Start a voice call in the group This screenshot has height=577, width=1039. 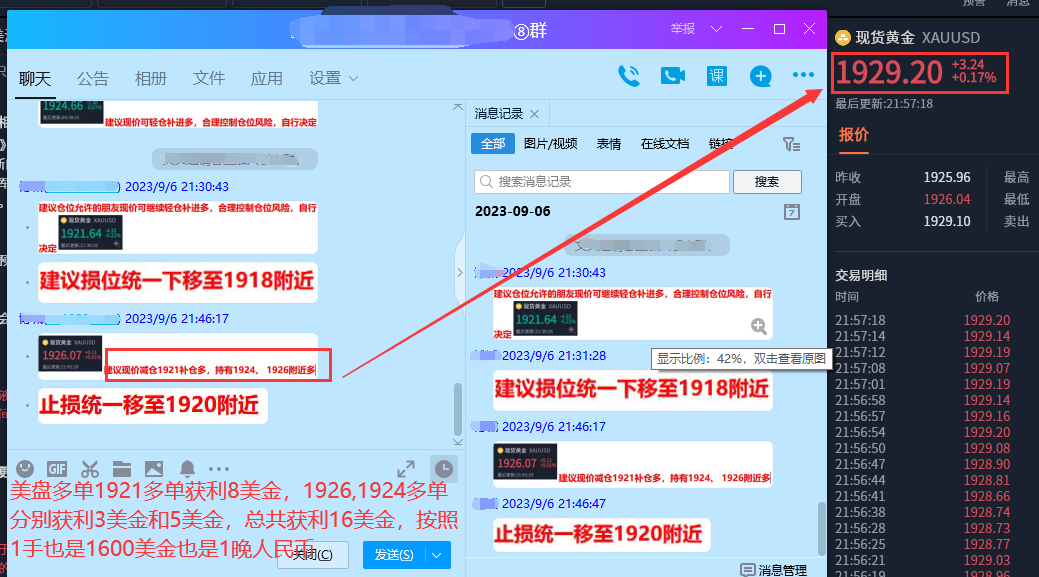click(x=629, y=76)
